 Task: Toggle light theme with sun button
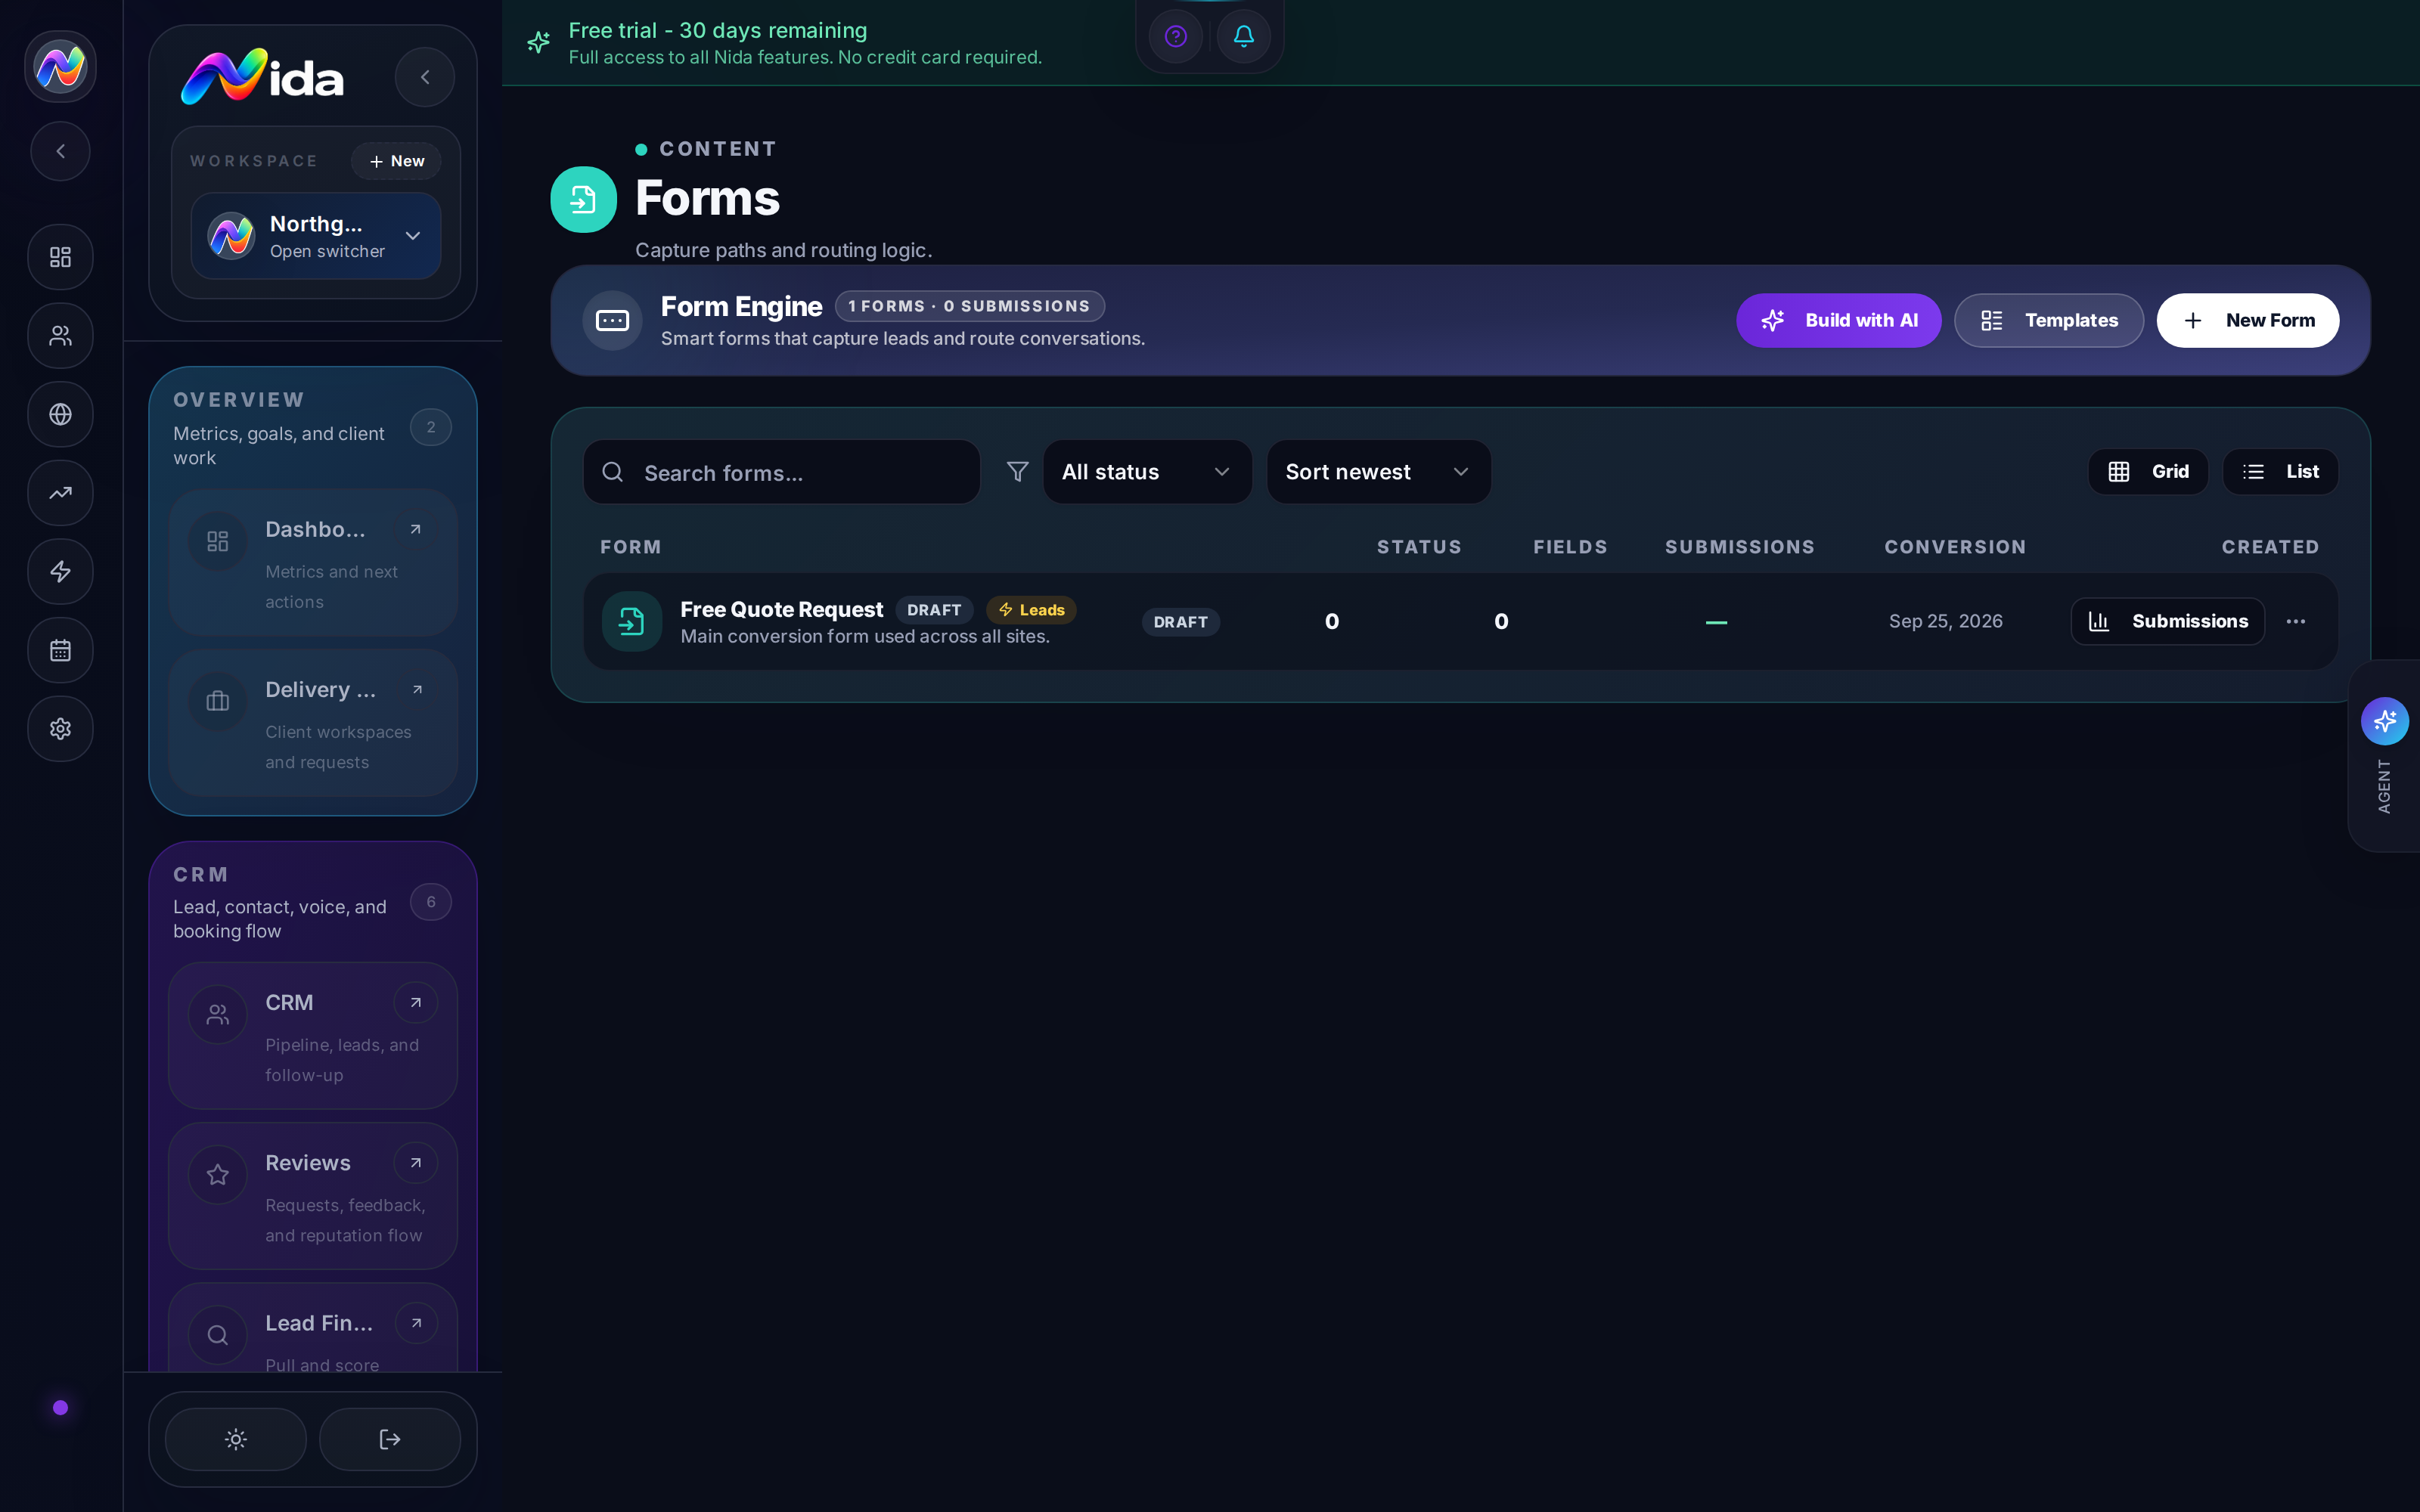236,1439
